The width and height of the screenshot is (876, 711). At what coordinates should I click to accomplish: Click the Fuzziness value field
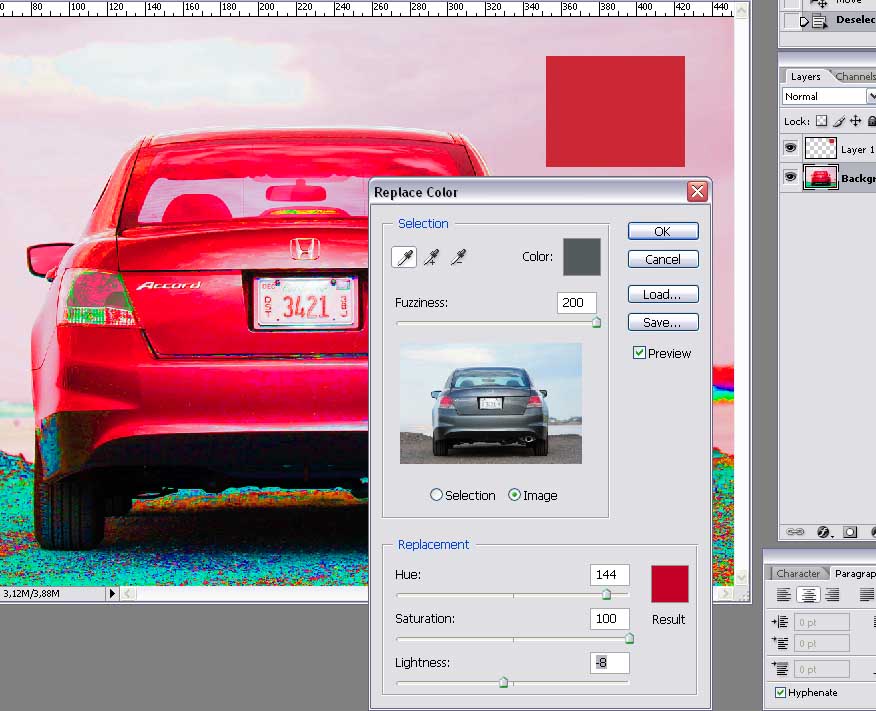point(577,303)
